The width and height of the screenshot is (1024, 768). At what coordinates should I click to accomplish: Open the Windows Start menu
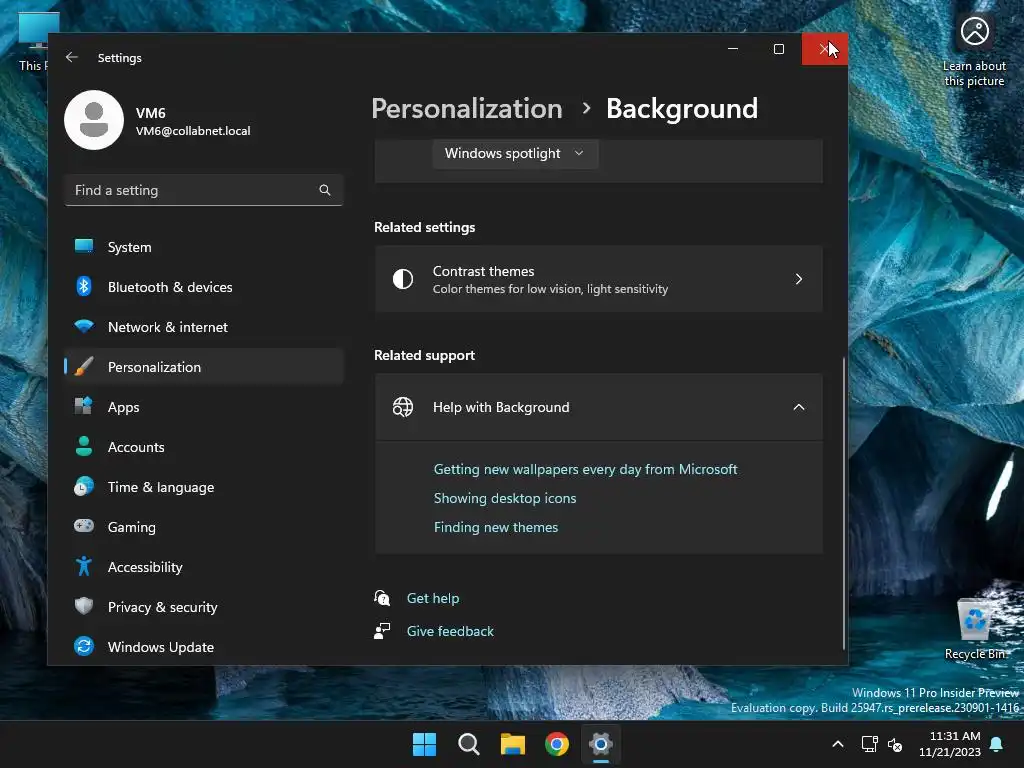pyautogui.click(x=424, y=744)
